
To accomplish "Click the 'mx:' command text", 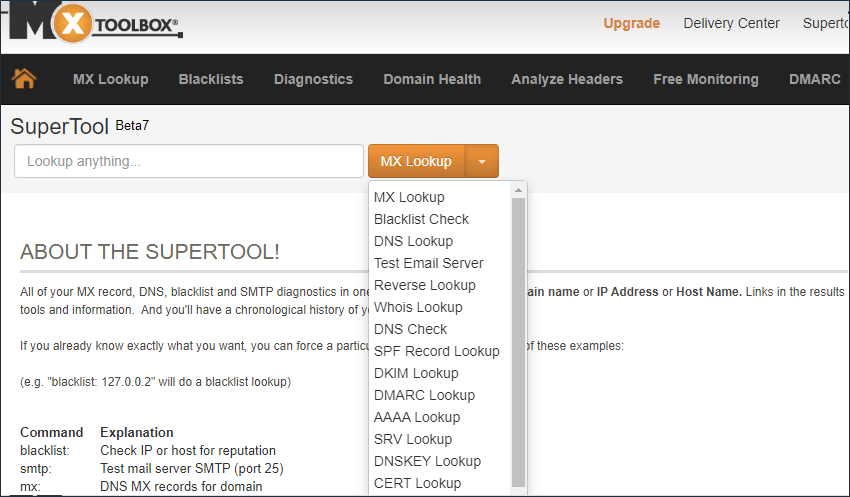I will [x=30, y=486].
